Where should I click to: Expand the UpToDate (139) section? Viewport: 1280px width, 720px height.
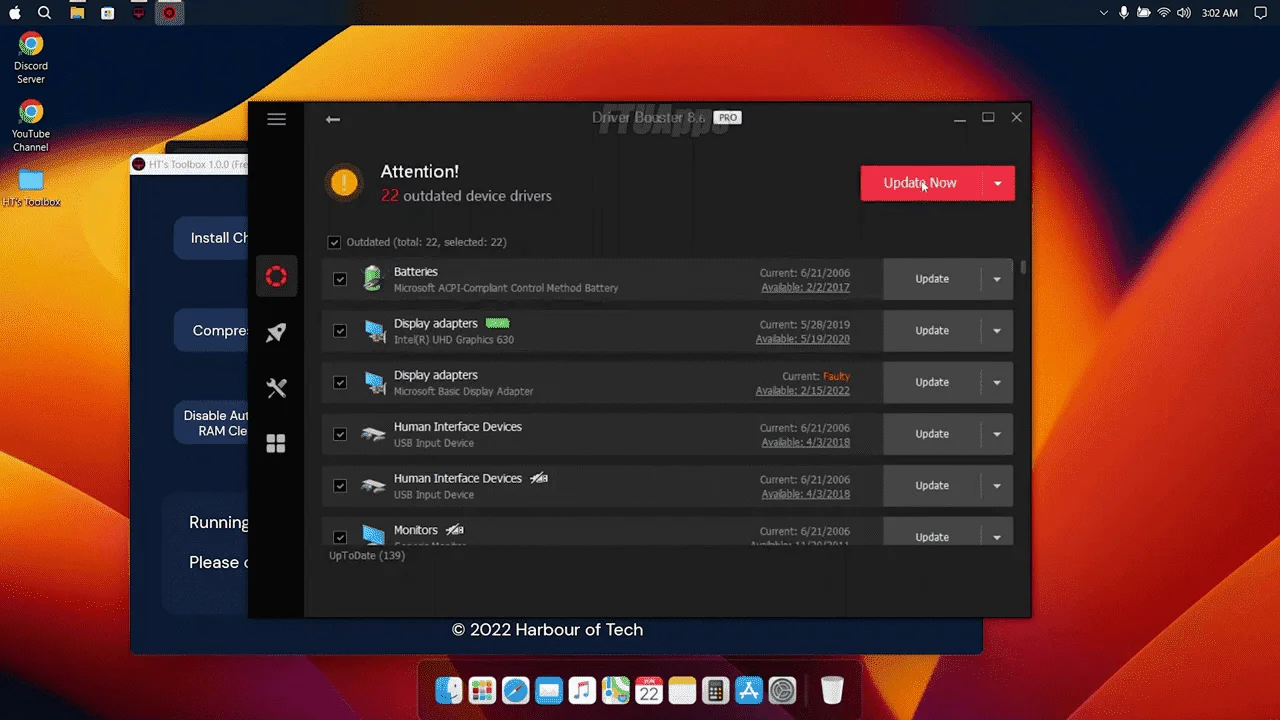(x=367, y=555)
